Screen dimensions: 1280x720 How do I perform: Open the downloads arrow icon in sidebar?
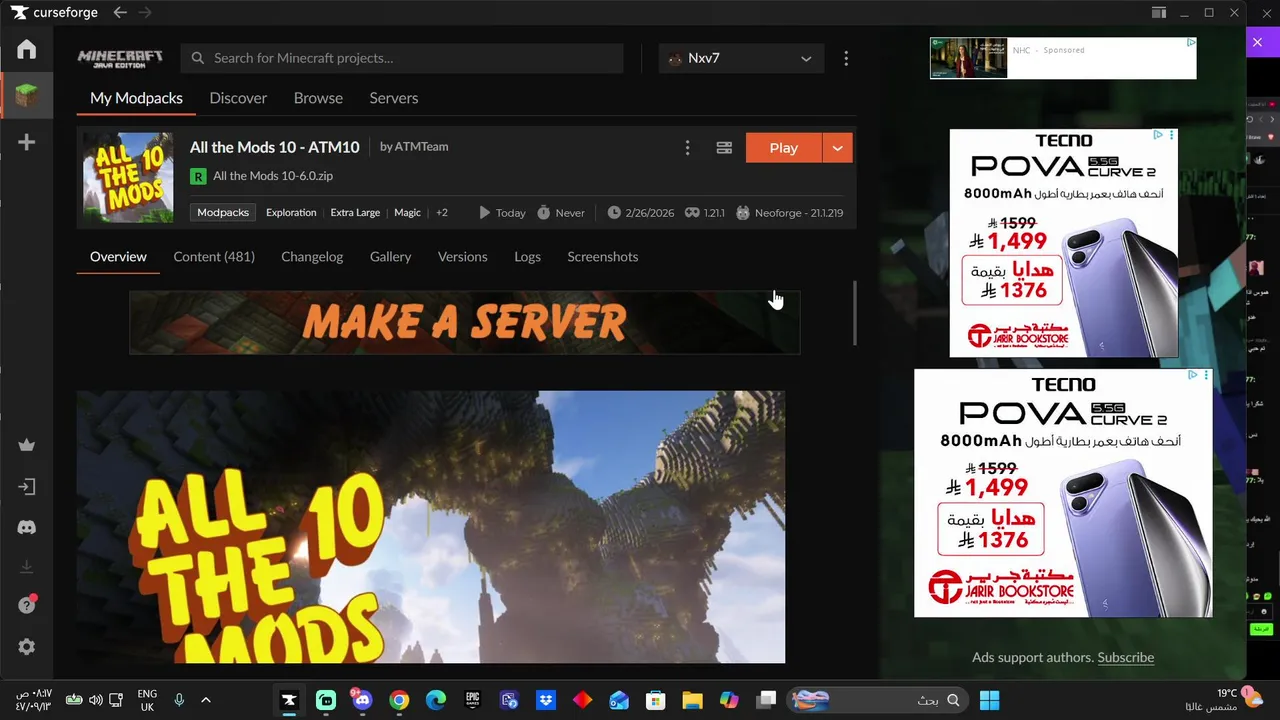27,567
